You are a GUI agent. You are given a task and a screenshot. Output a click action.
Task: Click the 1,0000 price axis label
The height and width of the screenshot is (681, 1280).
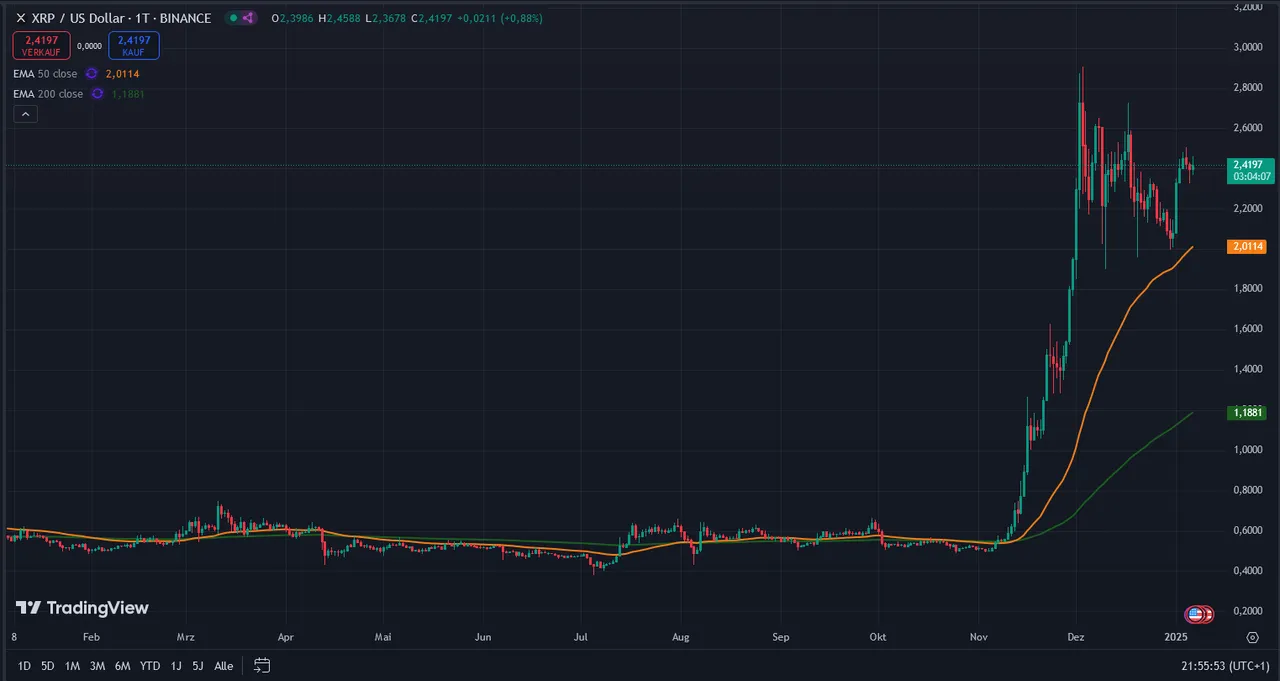(x=1247, y=449)
